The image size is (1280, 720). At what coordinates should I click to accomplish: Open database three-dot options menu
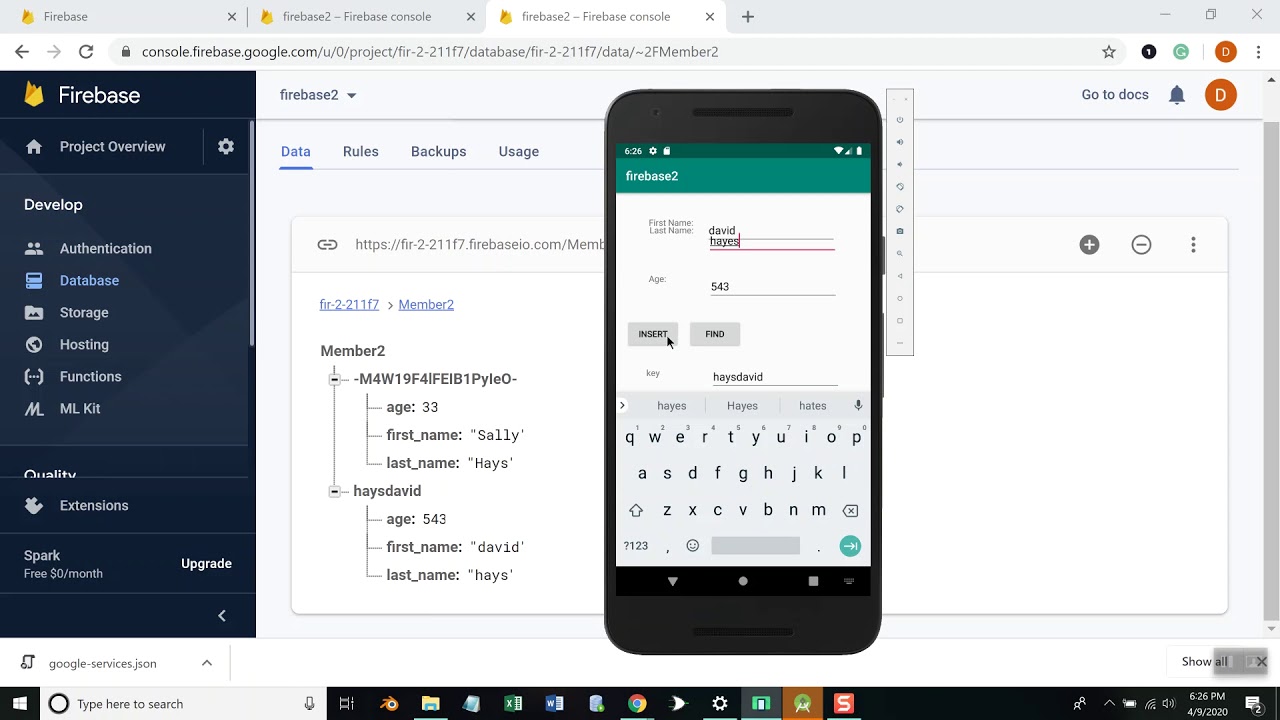click(x=1193, y=245)
